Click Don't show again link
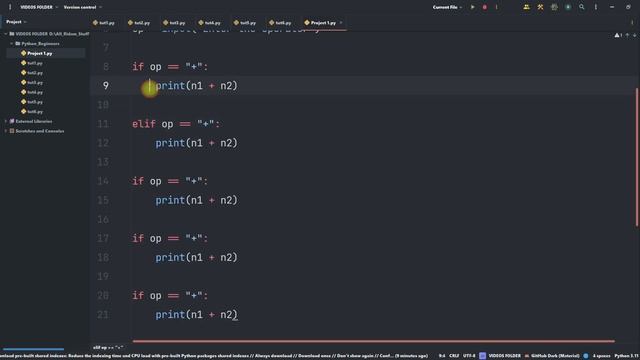Screen dimensions: 640x360 (x=355, y=356)
